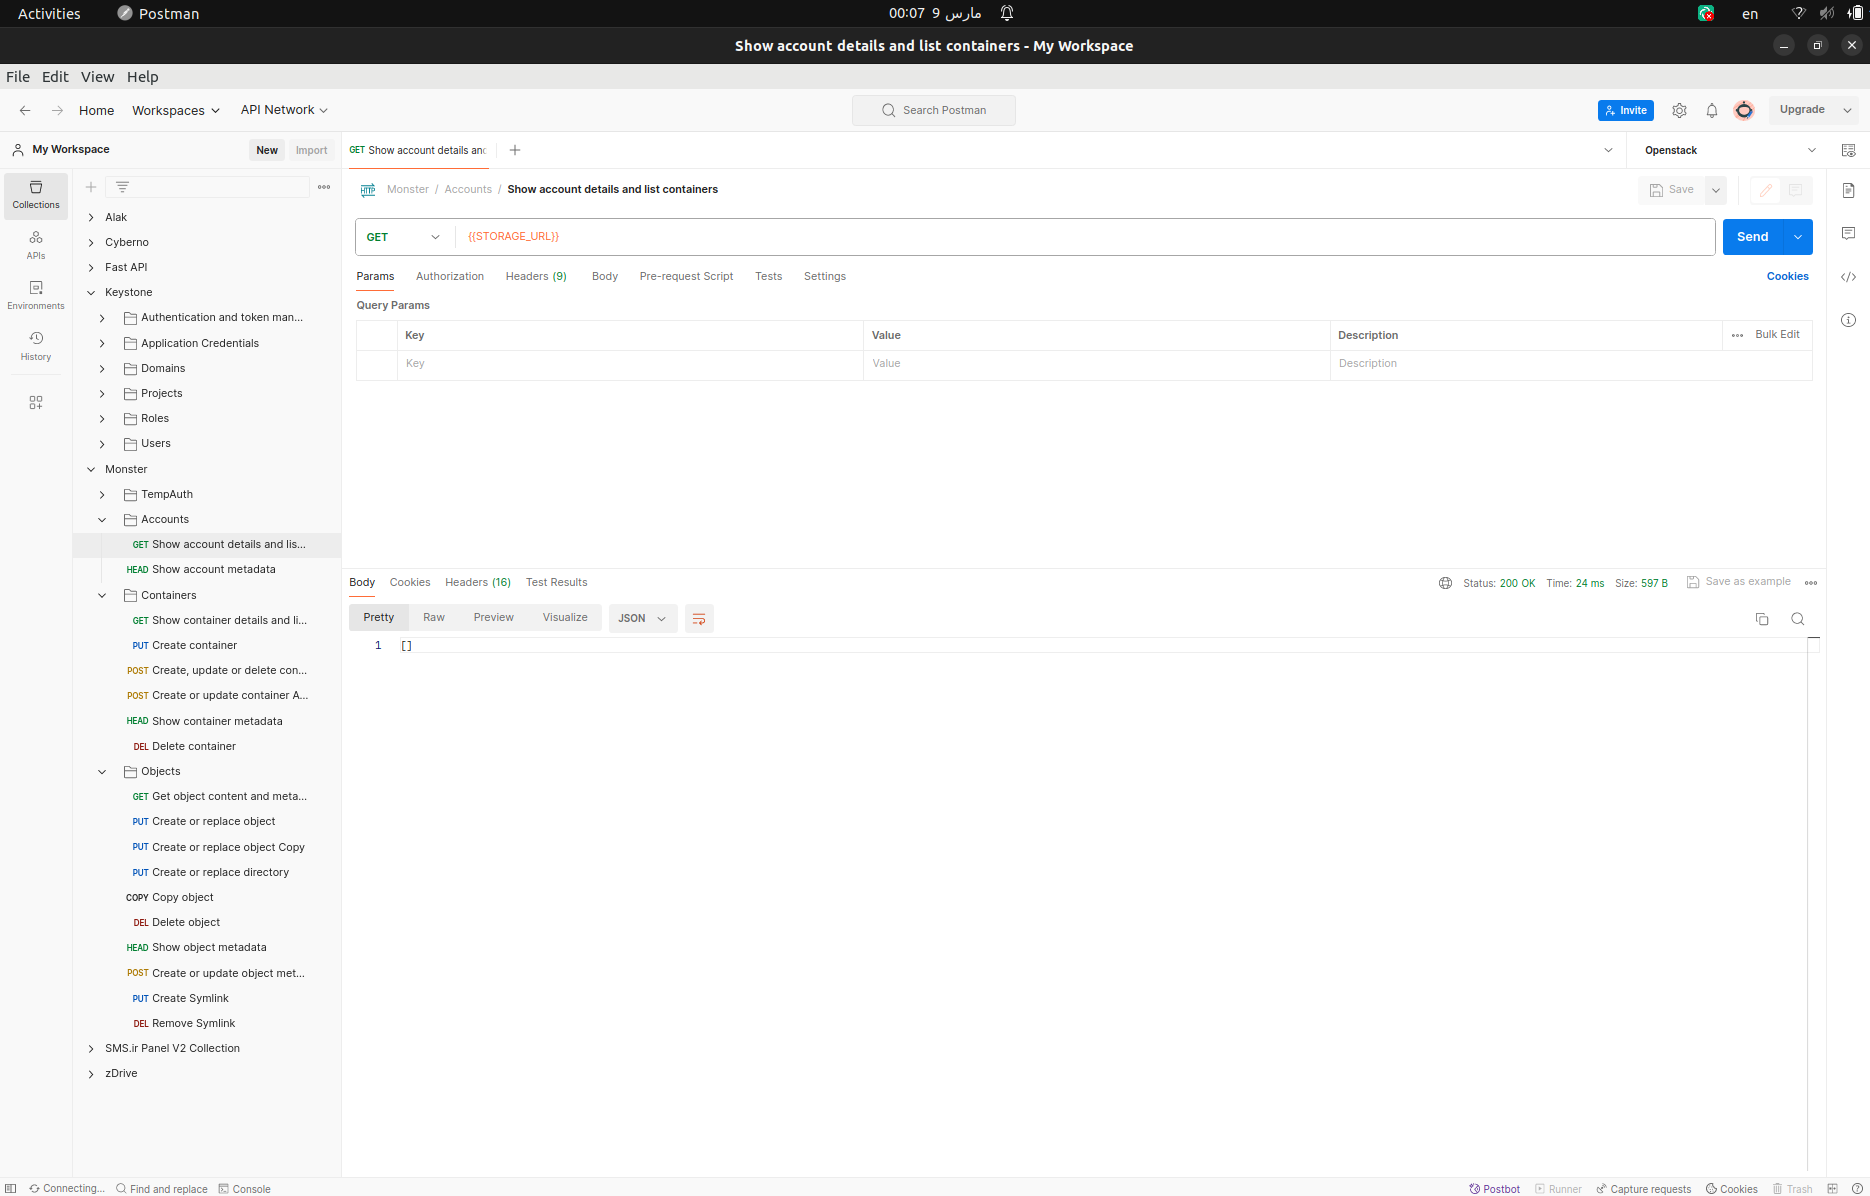
Task: Open the user avatar menu
Action: click(x=1744, y=110)
